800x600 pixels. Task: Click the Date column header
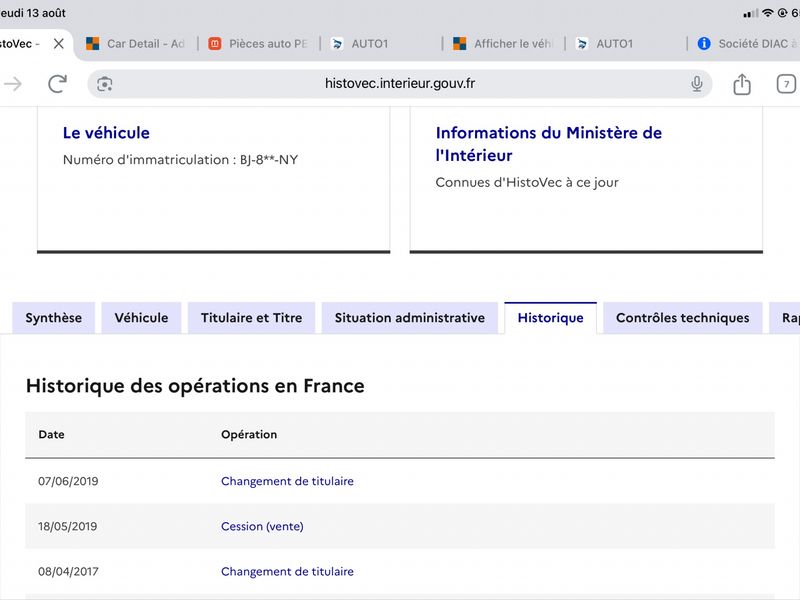(52, 435)
